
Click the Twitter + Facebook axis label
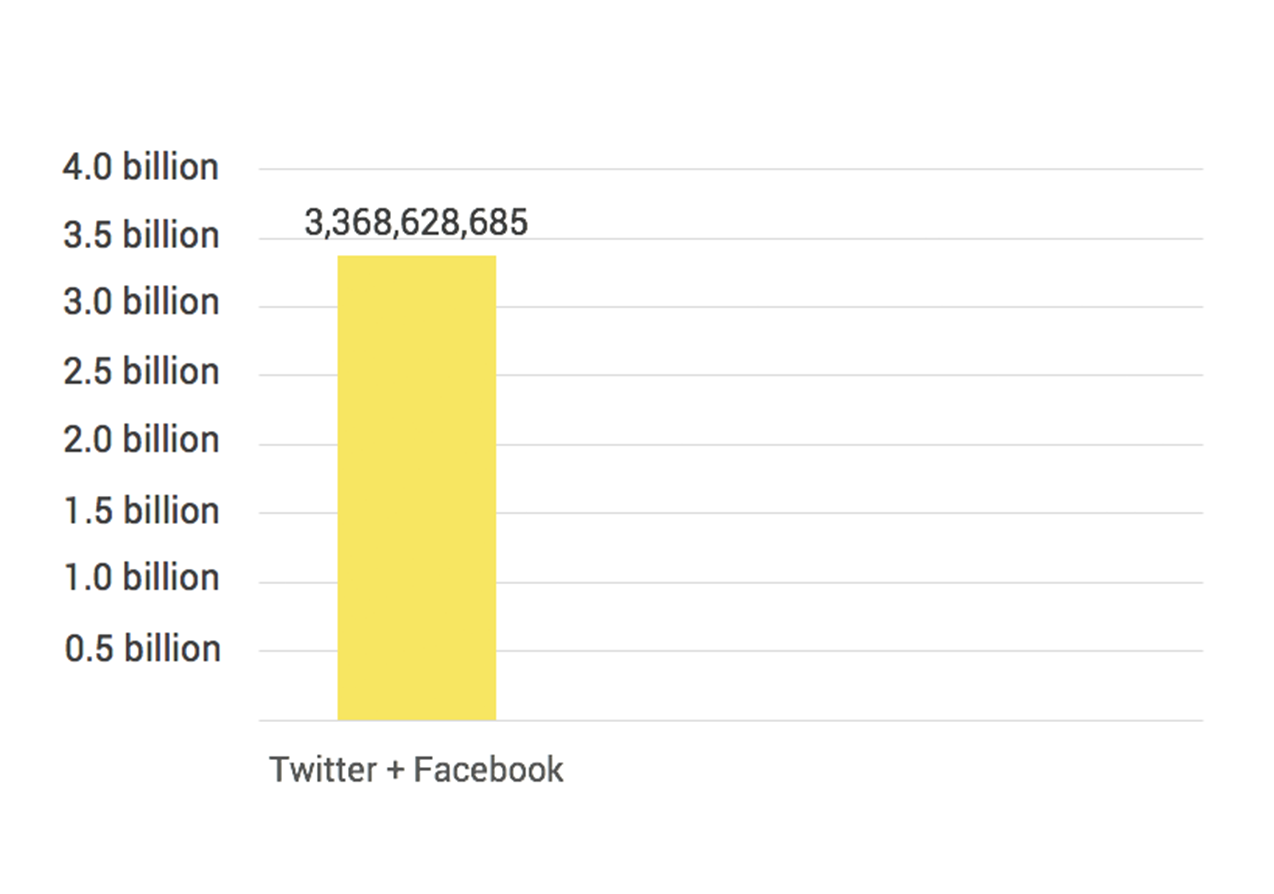pos(416,769)
